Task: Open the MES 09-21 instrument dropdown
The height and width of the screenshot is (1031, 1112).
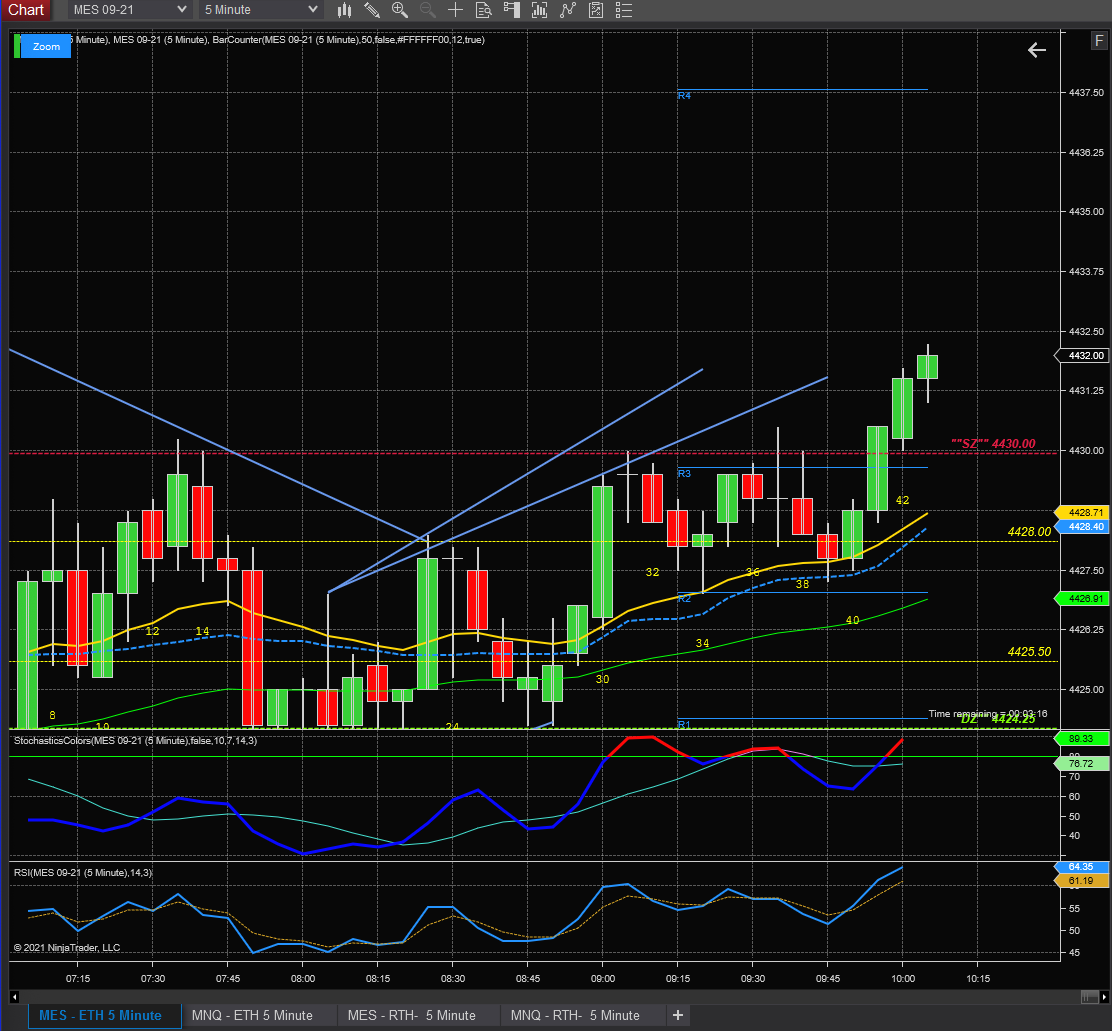Action: pos(130,10)
